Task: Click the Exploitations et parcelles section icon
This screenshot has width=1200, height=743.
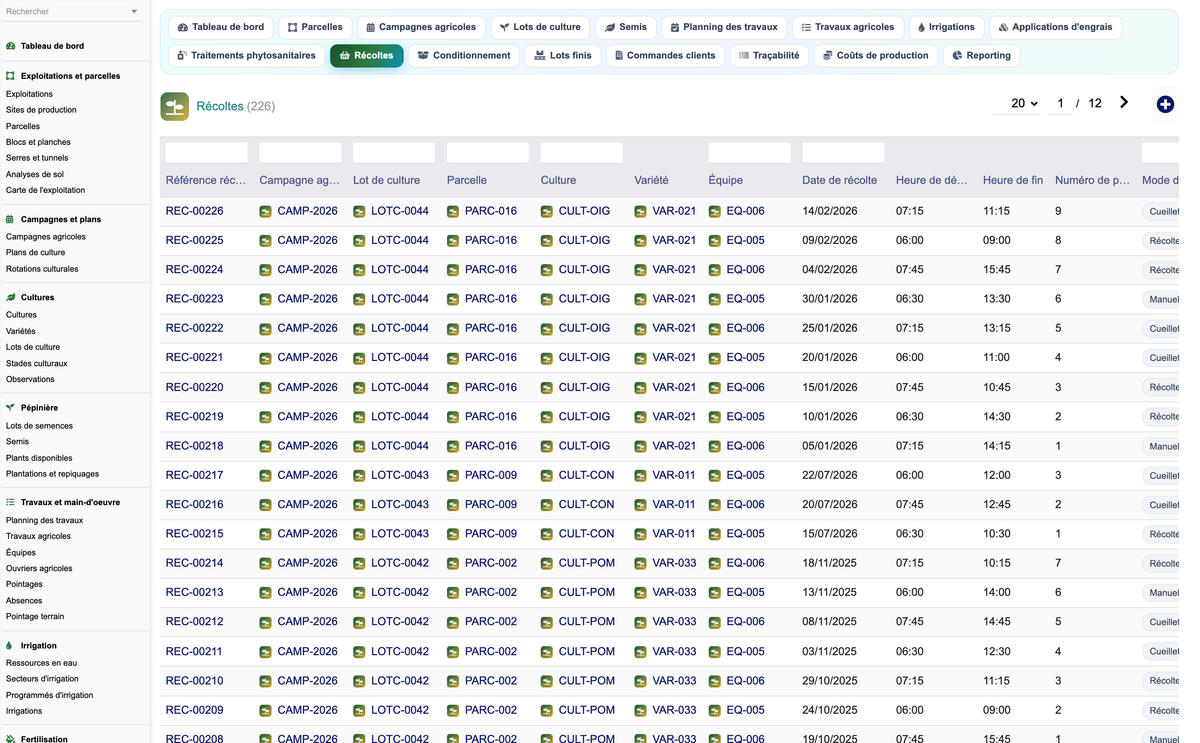Action: coord(11,76)
